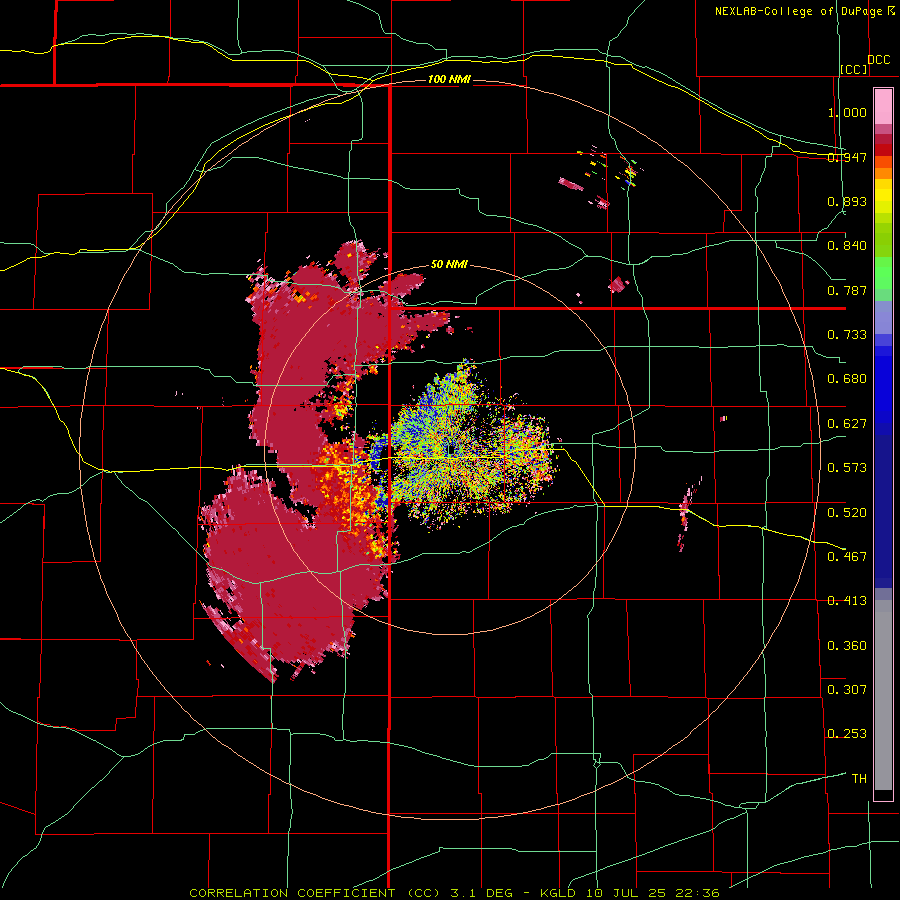Click the TH threshold label
This screenshot has width=900, height=900.
(859, 778)
